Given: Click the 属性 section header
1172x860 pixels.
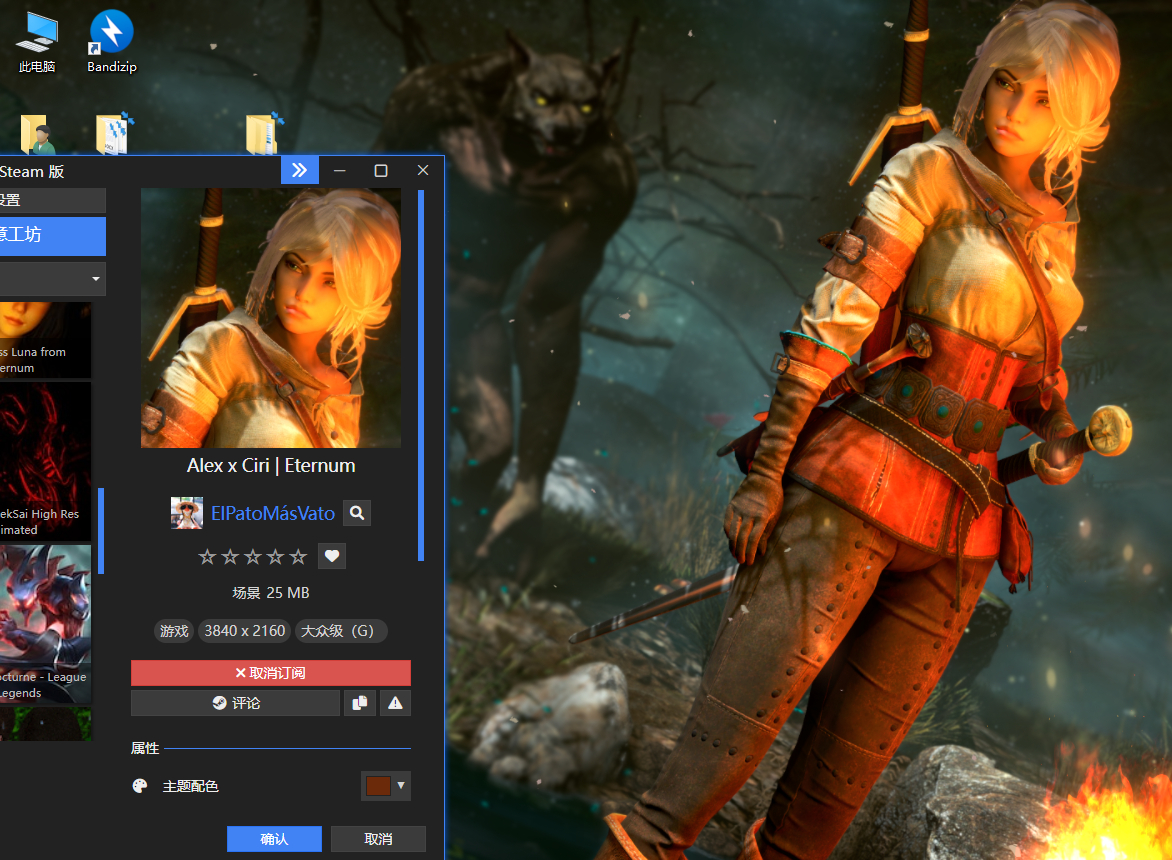Looking at the screenshot, I should coord(145,749).
